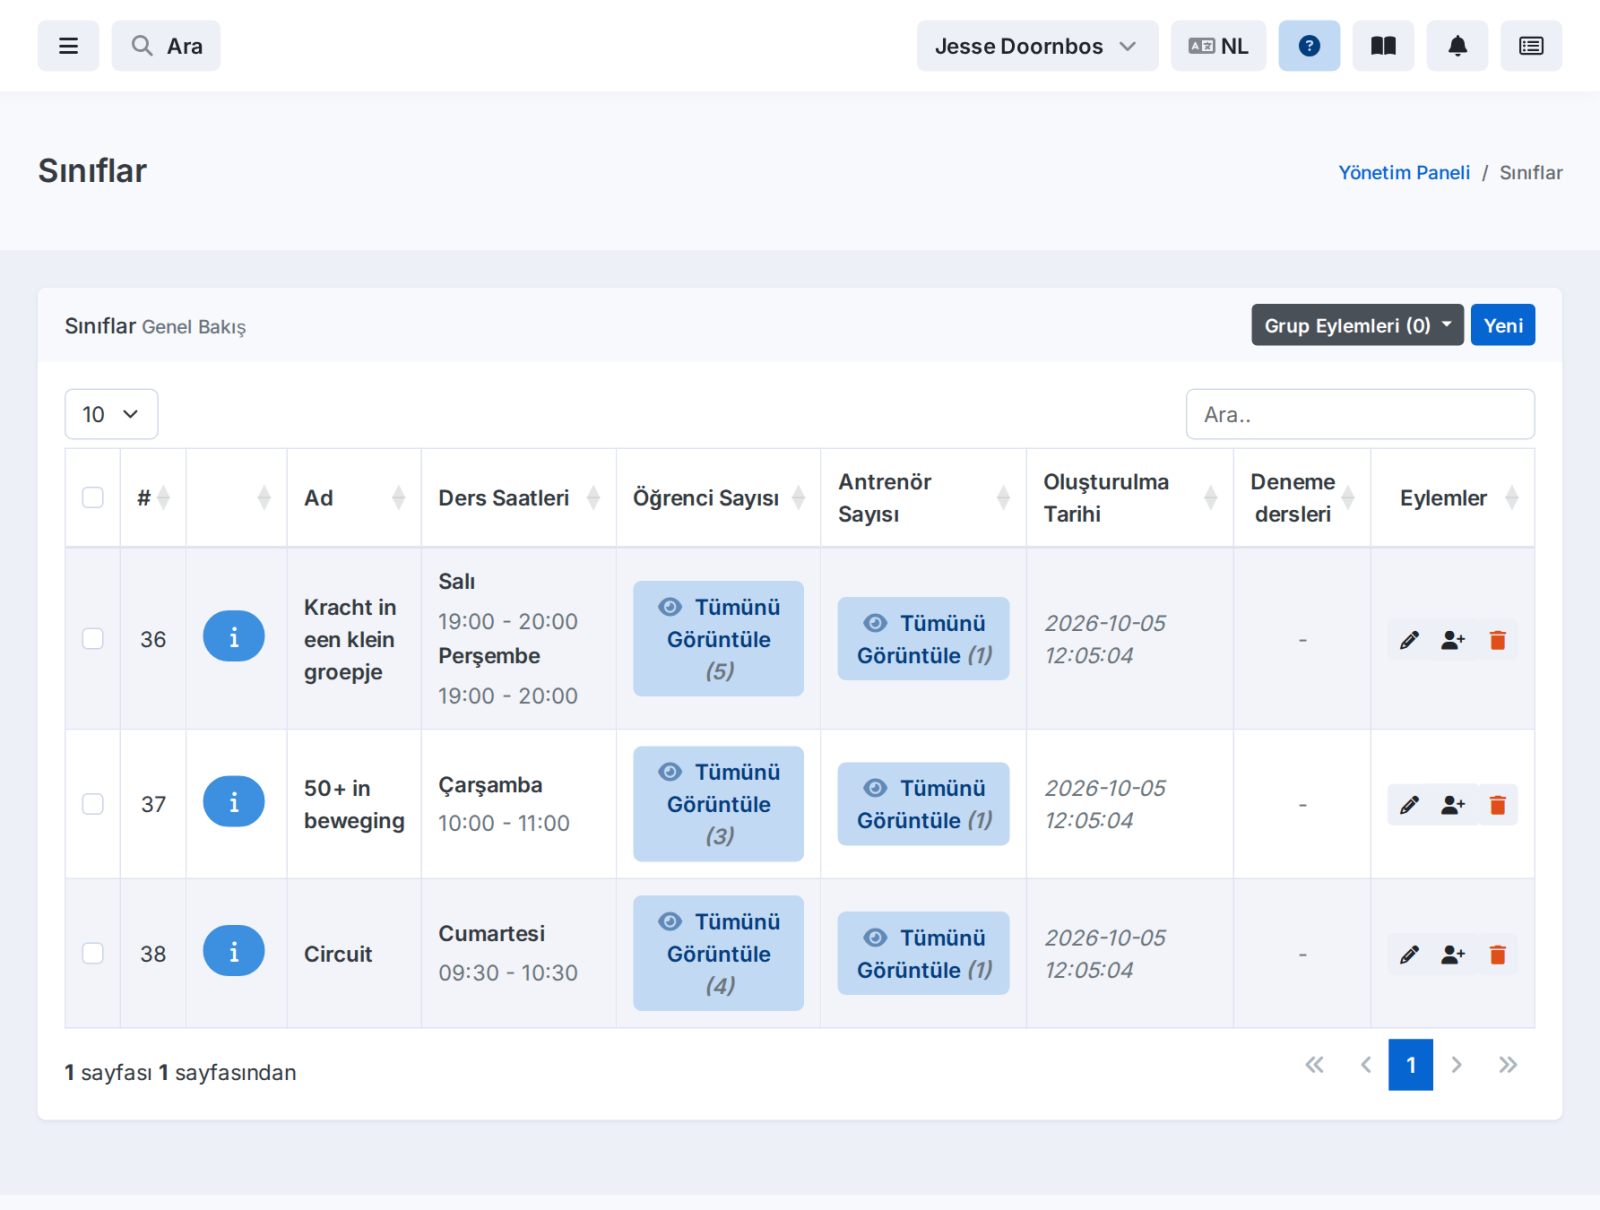The image size is (1600, 1210).
Task: Show info for Kracht in een klein groepje
Action: point(234,636)
